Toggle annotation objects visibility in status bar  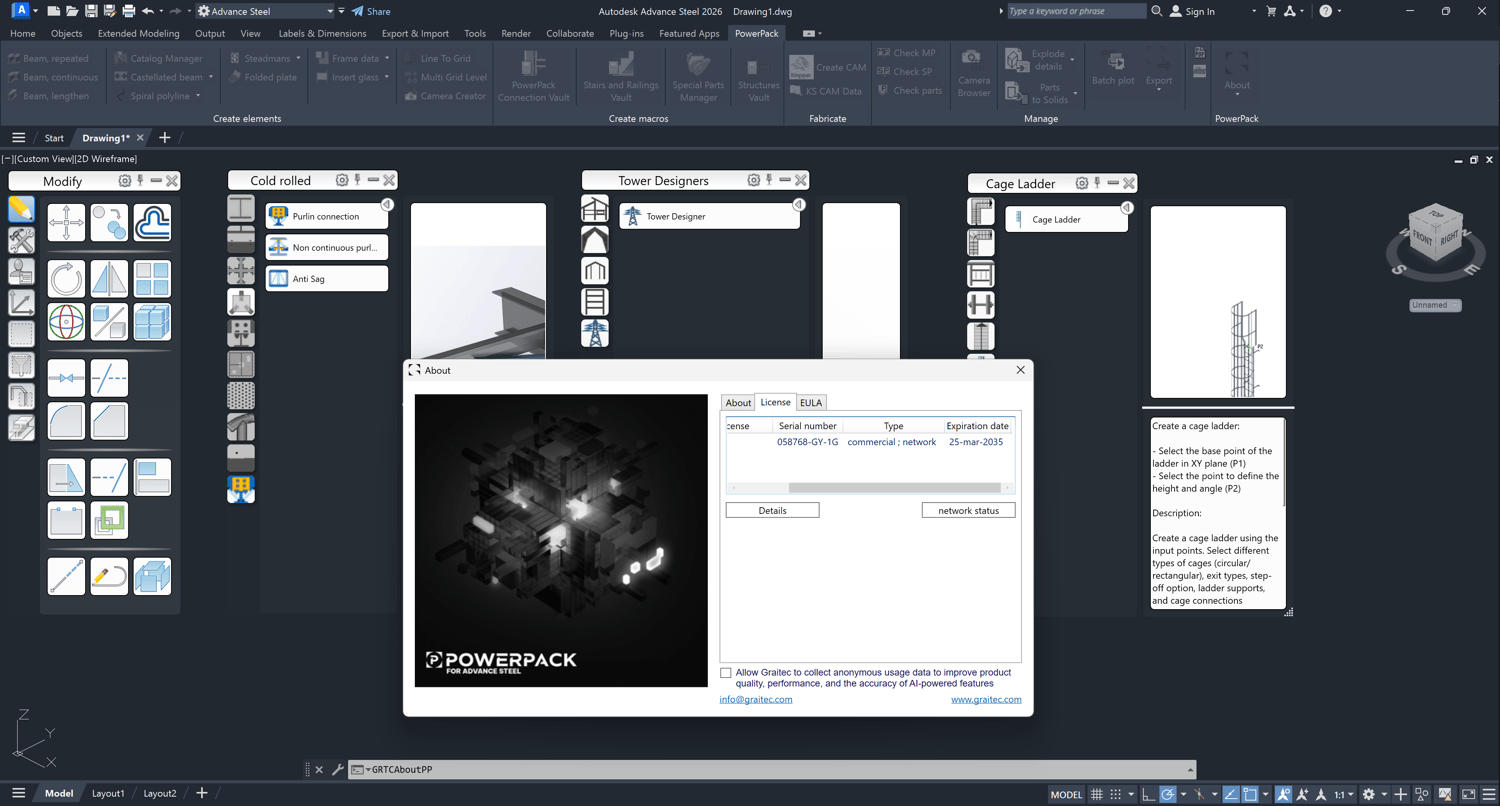[1284, 794]
